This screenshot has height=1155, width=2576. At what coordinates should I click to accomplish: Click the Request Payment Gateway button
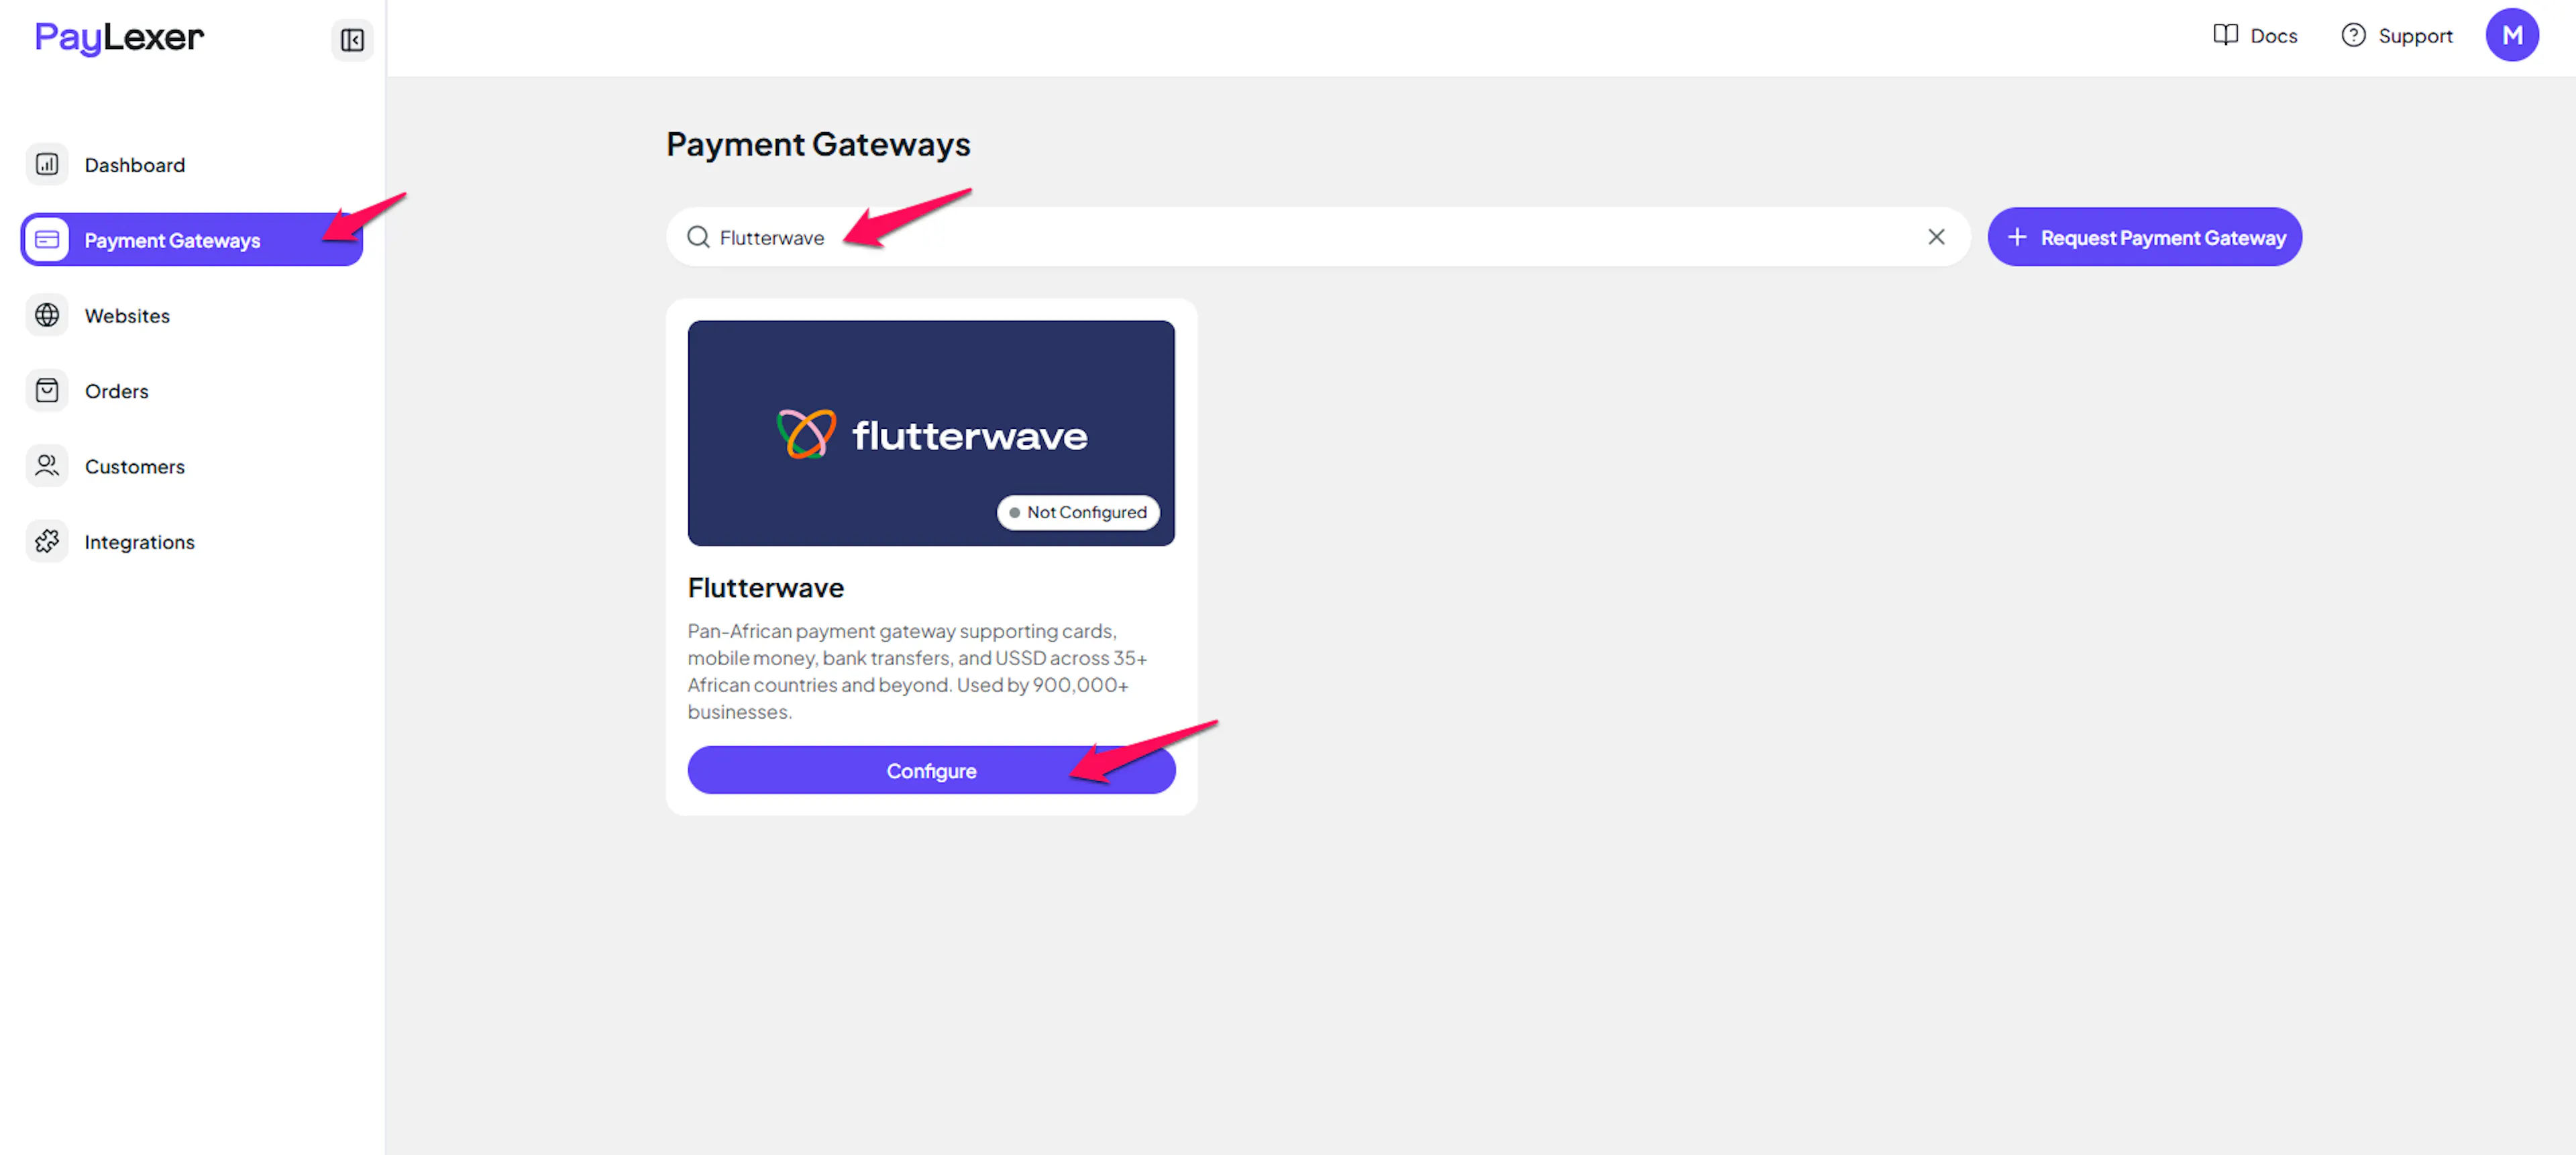2144,237
